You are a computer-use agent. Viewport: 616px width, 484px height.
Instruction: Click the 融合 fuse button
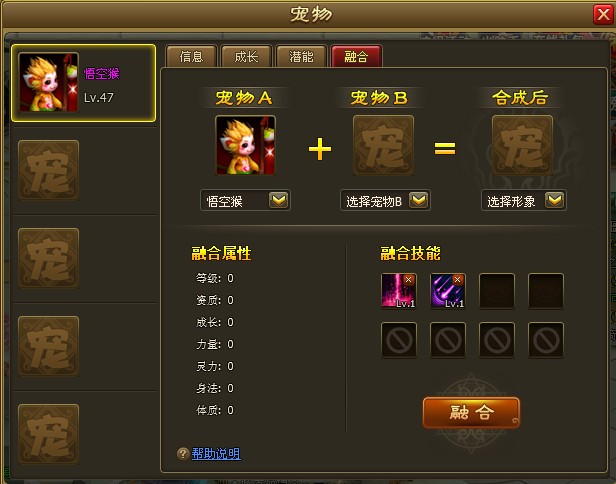[x=471, y=412]
